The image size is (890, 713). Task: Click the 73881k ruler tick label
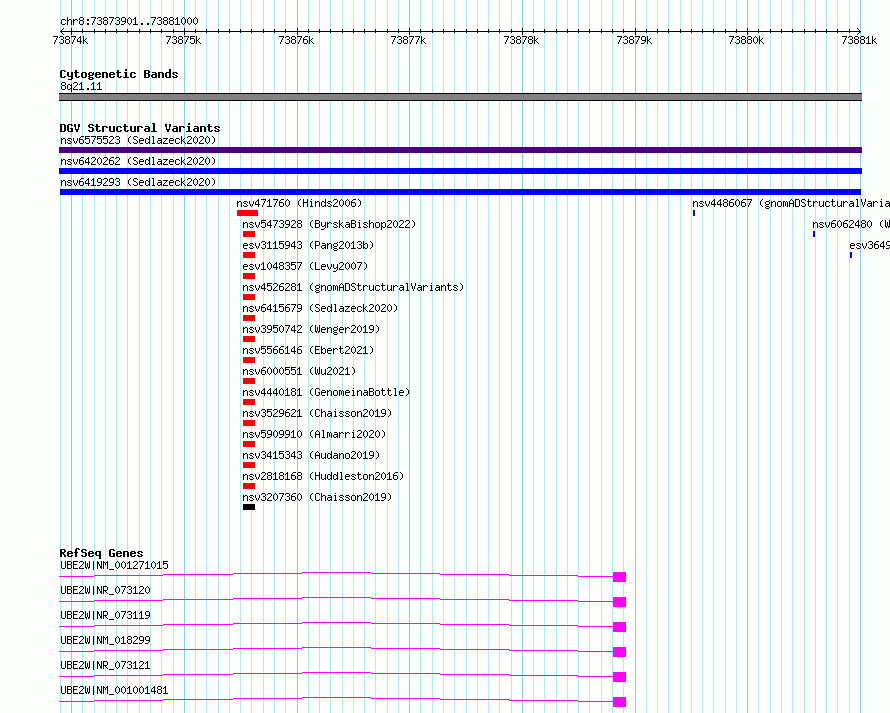click(859, 40)
